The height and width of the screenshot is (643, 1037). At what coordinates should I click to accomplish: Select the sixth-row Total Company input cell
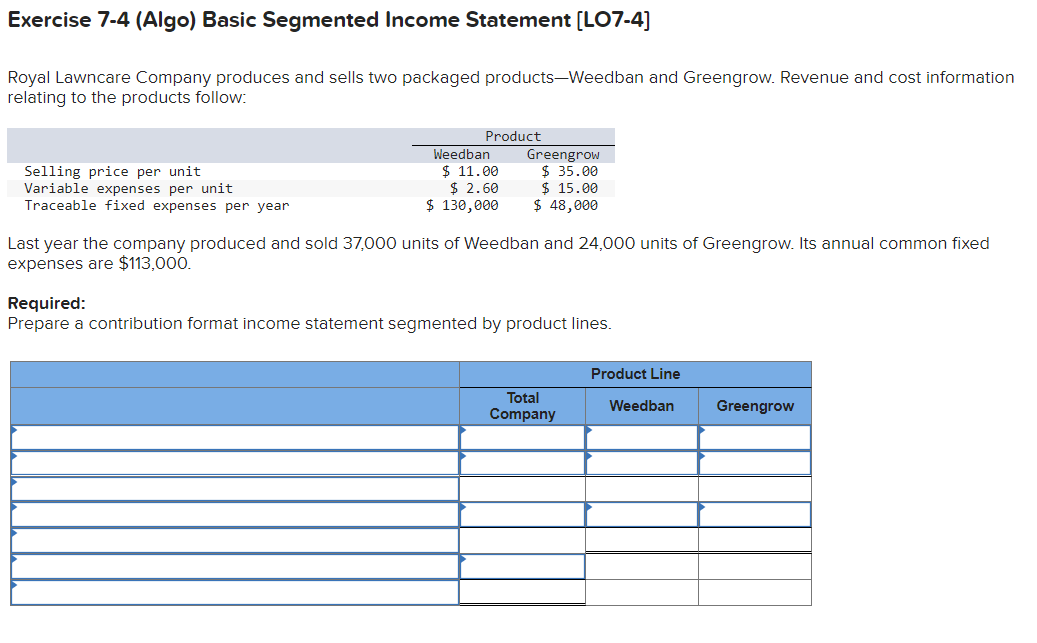(x=521, y=566)
